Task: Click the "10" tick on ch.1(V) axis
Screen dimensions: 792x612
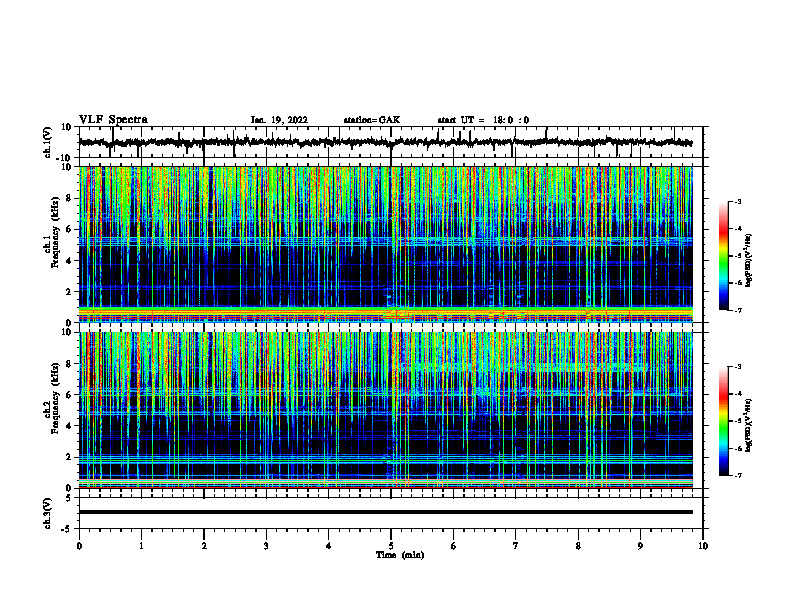Action: 68,127
